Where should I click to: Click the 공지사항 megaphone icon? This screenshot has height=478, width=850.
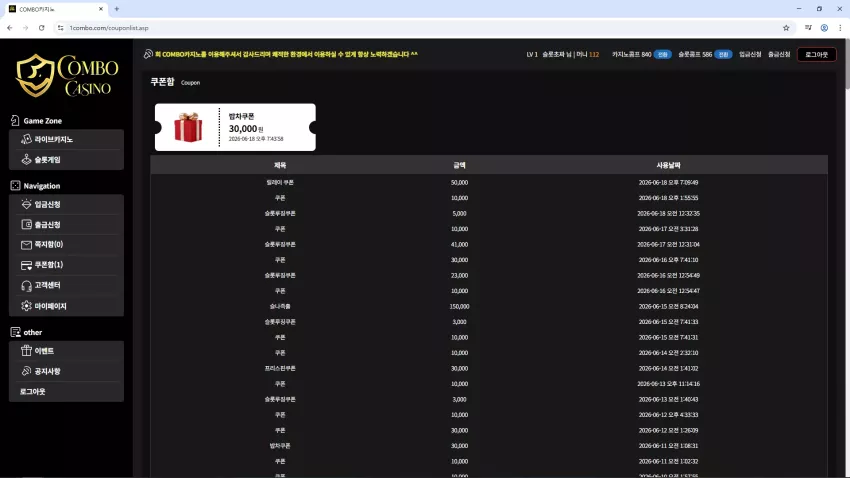pos(26,371)
